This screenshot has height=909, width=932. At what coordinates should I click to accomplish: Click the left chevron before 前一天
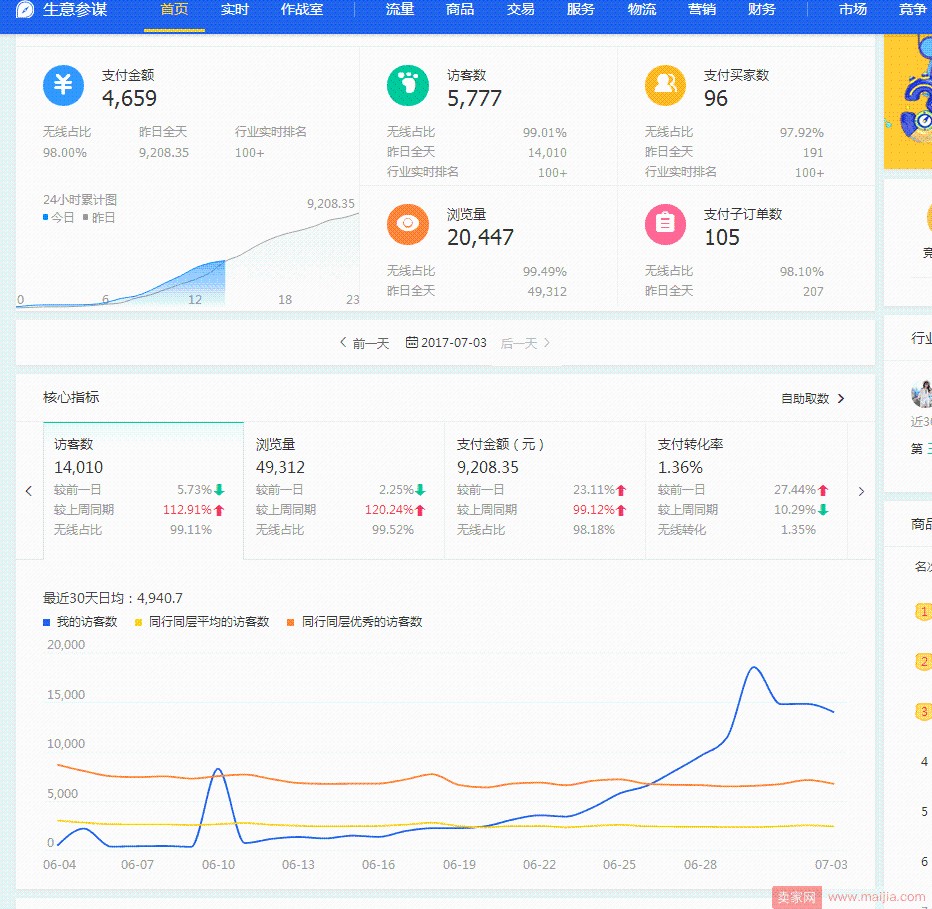pyautogui.click(x=343, y=342)
